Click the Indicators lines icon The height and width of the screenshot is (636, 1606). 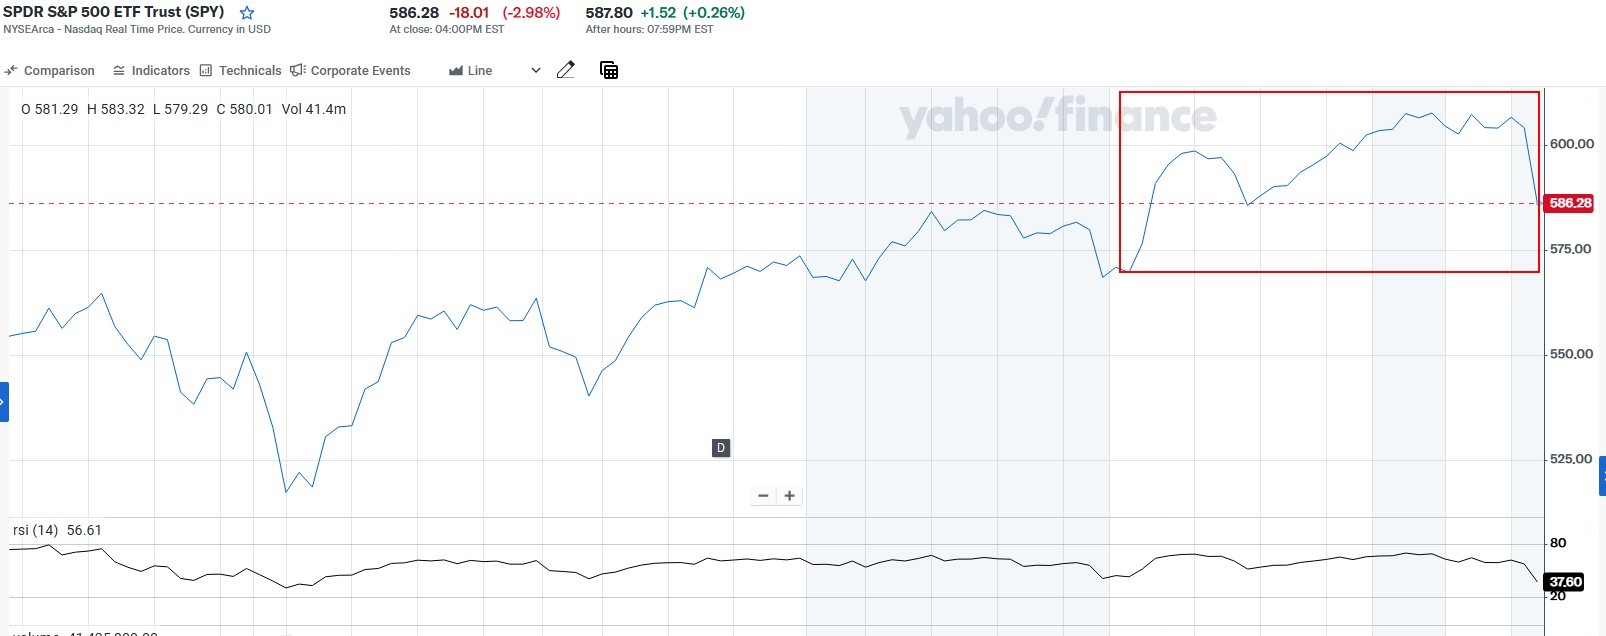coord(119,70)
